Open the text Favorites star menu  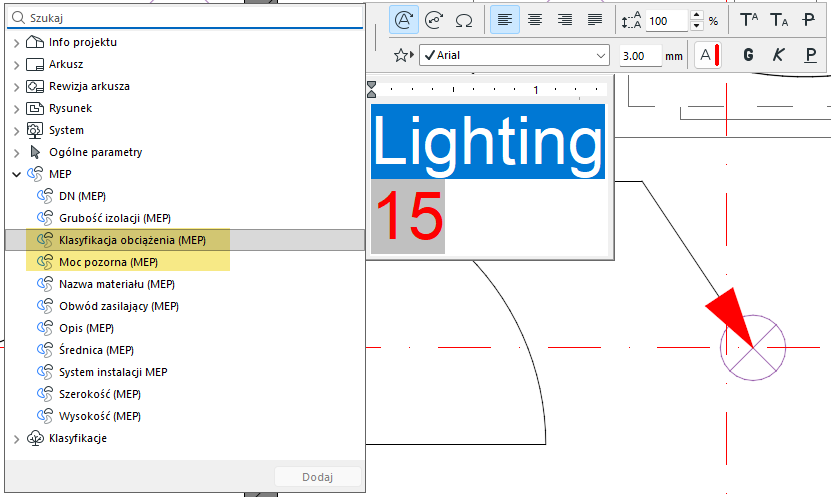click(403, 55)
